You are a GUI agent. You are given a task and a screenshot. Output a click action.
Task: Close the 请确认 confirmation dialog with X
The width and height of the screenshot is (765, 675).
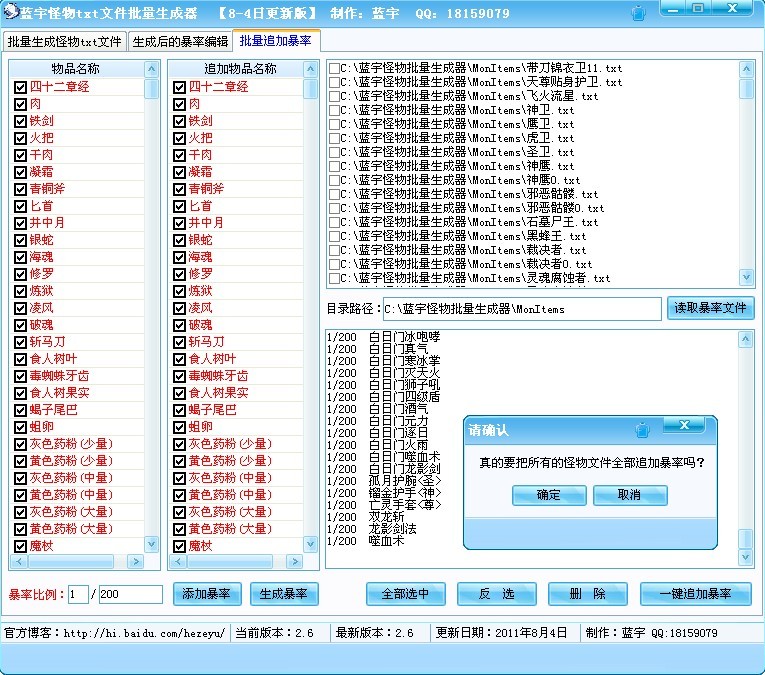(684, 426)
